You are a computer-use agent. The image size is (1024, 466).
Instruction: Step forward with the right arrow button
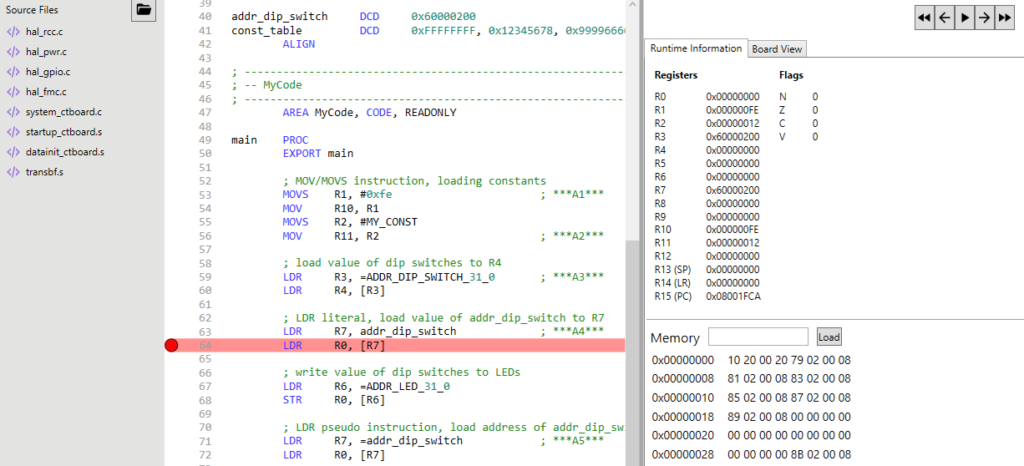pyautogui.click(x=984, y=17)
